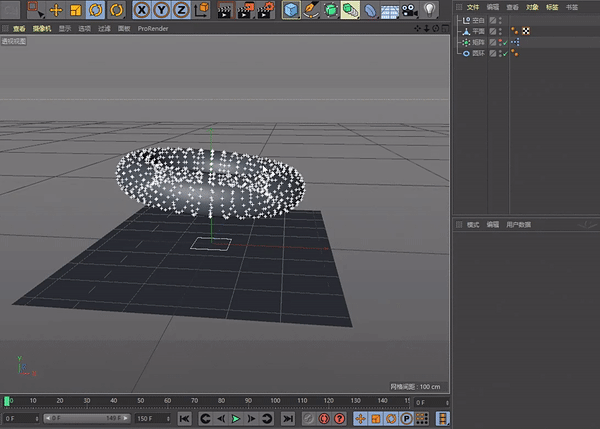This screenshot has height=429, width=600.
Task: Jump to the end of the animation
Action: (288, 419)
